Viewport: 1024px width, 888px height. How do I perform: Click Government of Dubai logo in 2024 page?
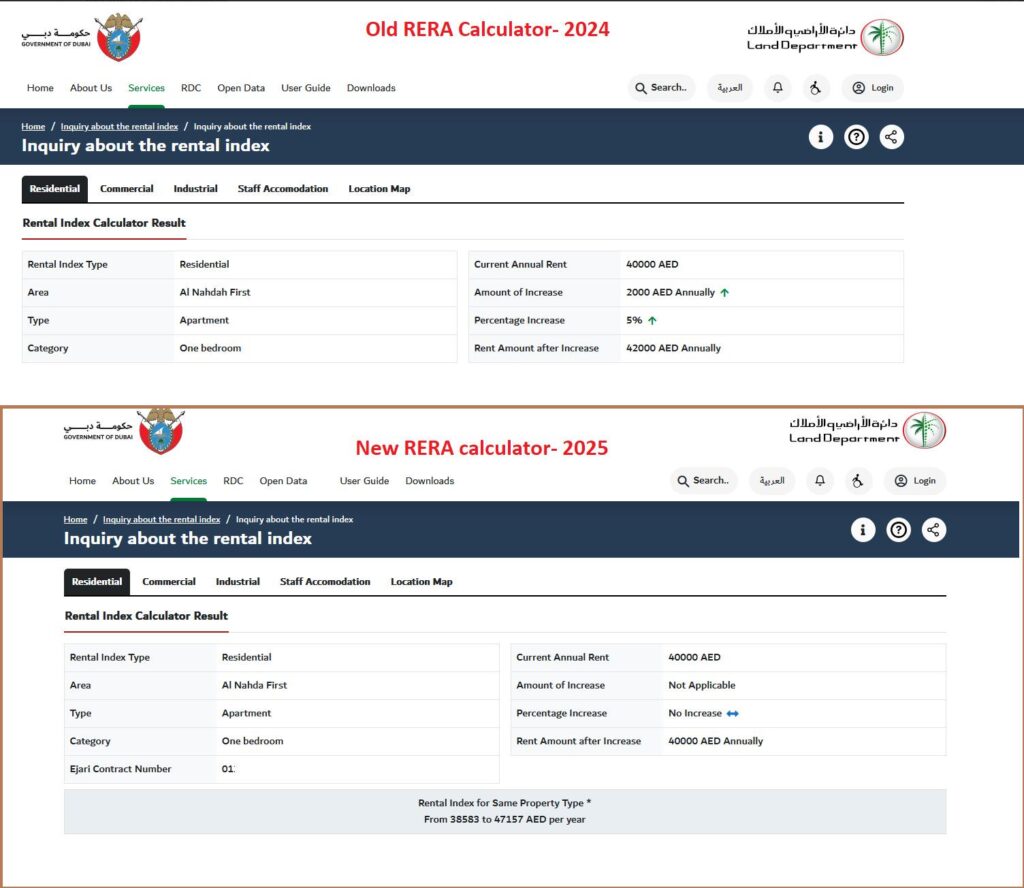tap(82, 37)
